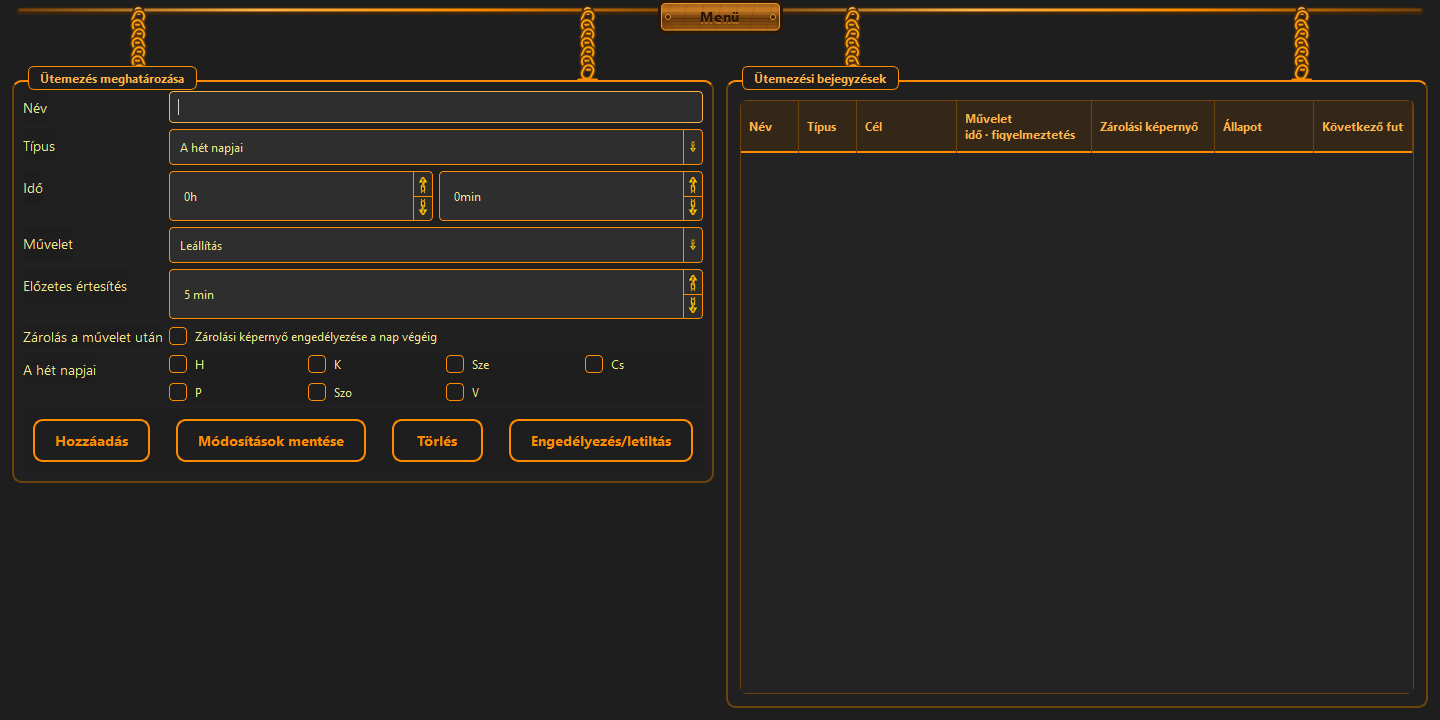The width and height of the screenshot is (1440, 720).
Task: Click Engedélyezés/letiltás button
Action: [x=601, y=441]
